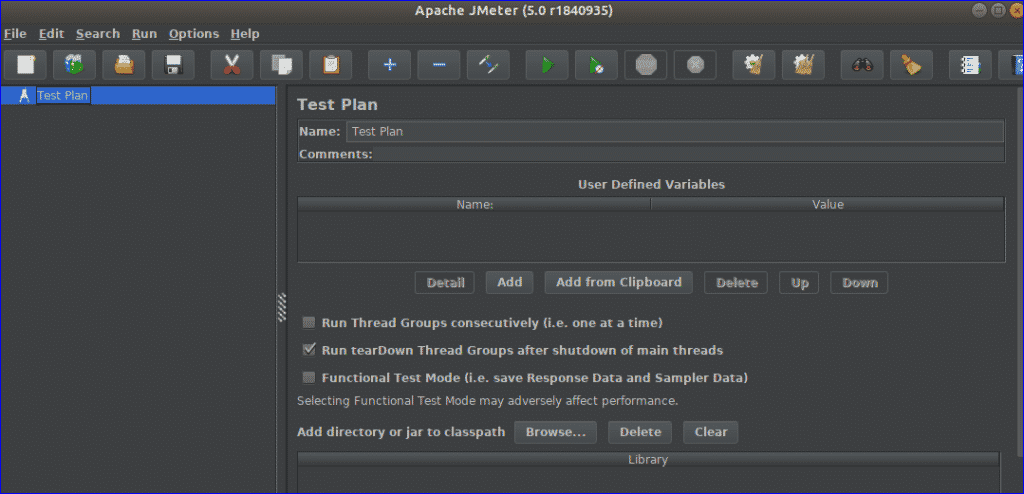
Task: Click the Browse... classpath button
Action: 555,432
